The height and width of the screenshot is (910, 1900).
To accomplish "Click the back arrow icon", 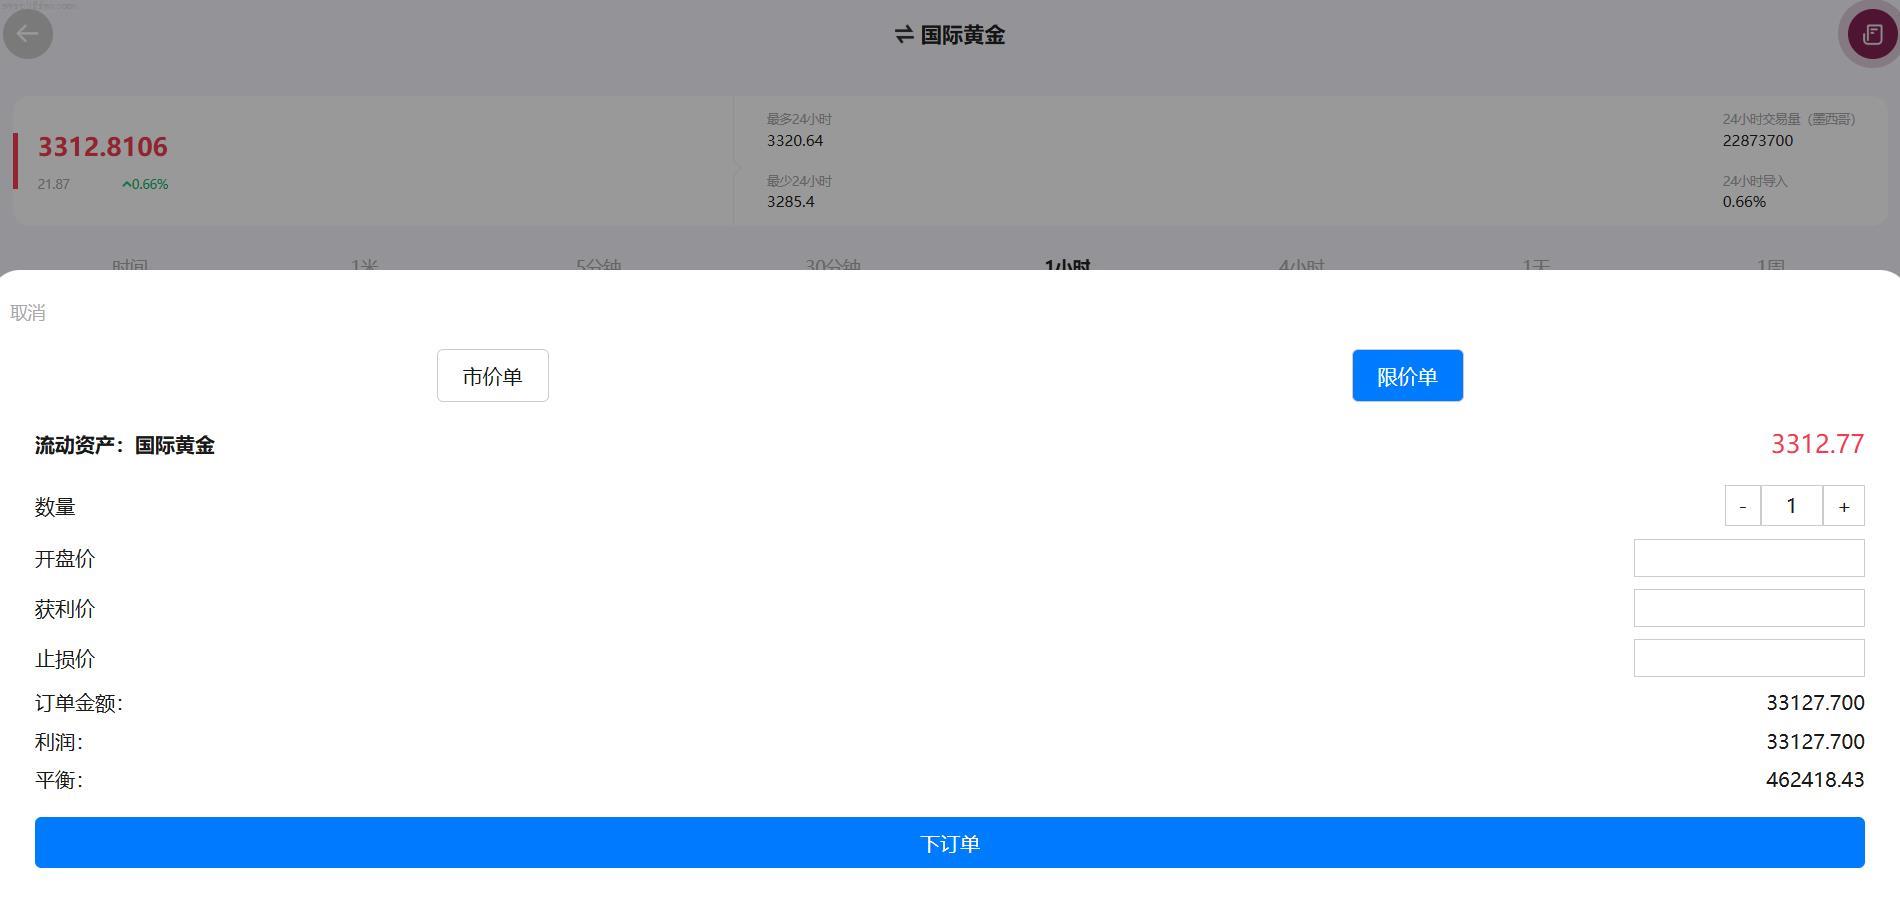I will pos(28,34).
